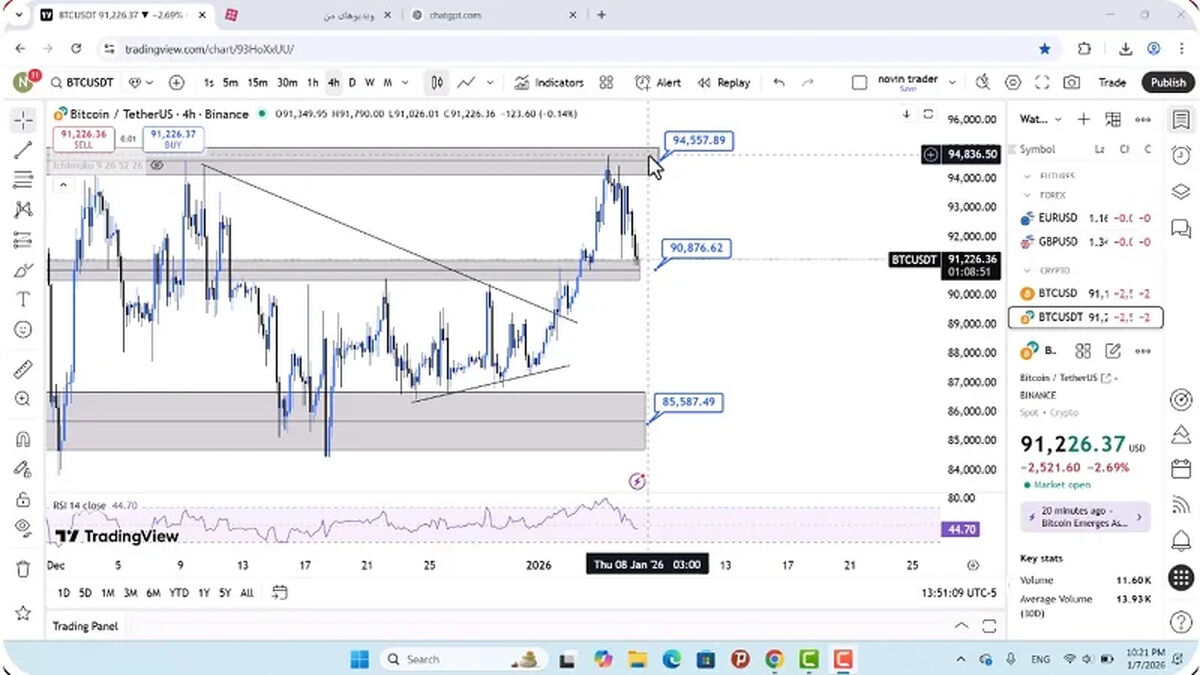This screenshot has height=675, width=1200.
Task: Select the 1s timeframe
Action: [208, 83]
